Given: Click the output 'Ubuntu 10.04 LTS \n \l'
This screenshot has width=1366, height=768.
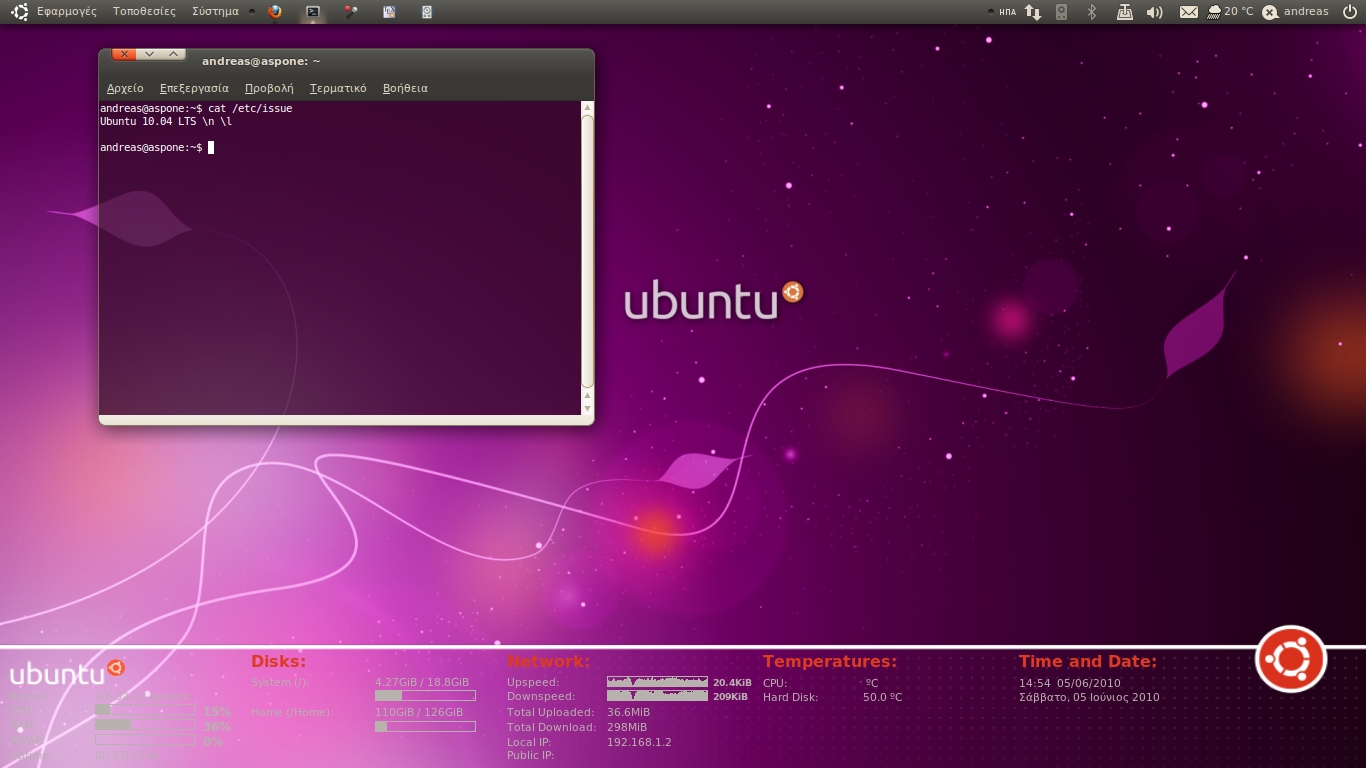Looking at the screenshot, I should [166, 121].
